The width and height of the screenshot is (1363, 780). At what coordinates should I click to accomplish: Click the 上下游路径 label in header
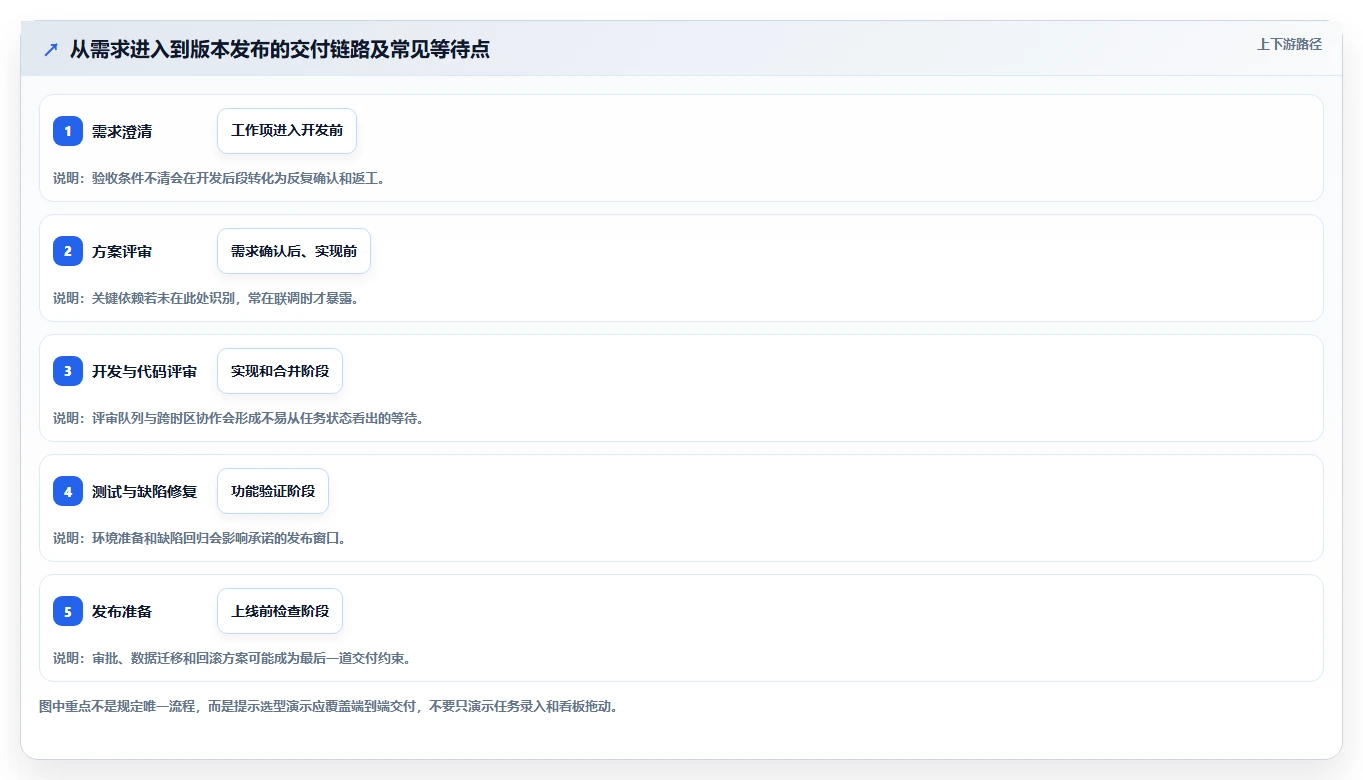coord(1289,44)
